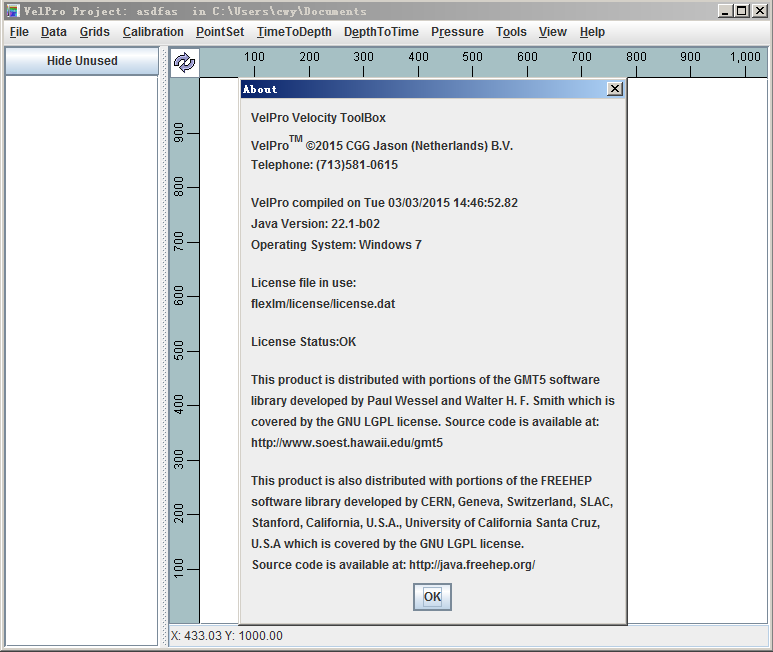The width and height of the screenshot is (773, 652).
Task: Click the 900 mark on vertical ruler
Action: [178, 133]
